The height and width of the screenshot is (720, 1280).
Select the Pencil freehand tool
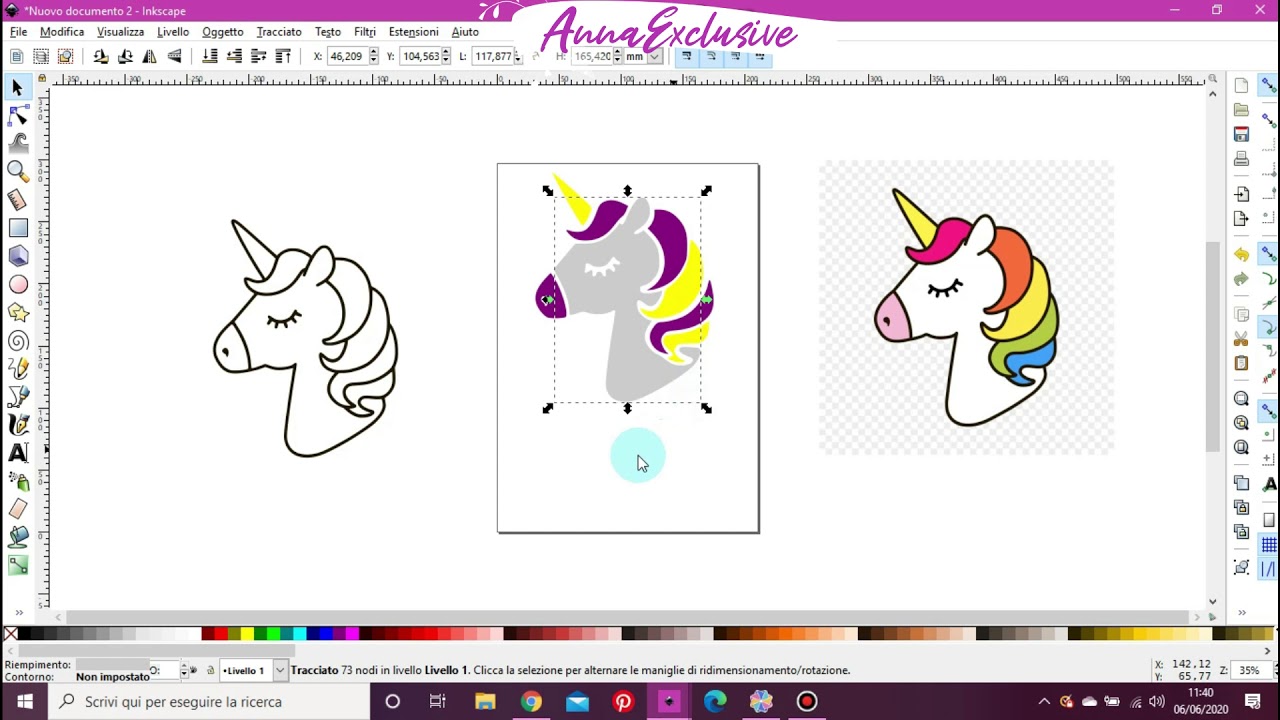(17, 369)
